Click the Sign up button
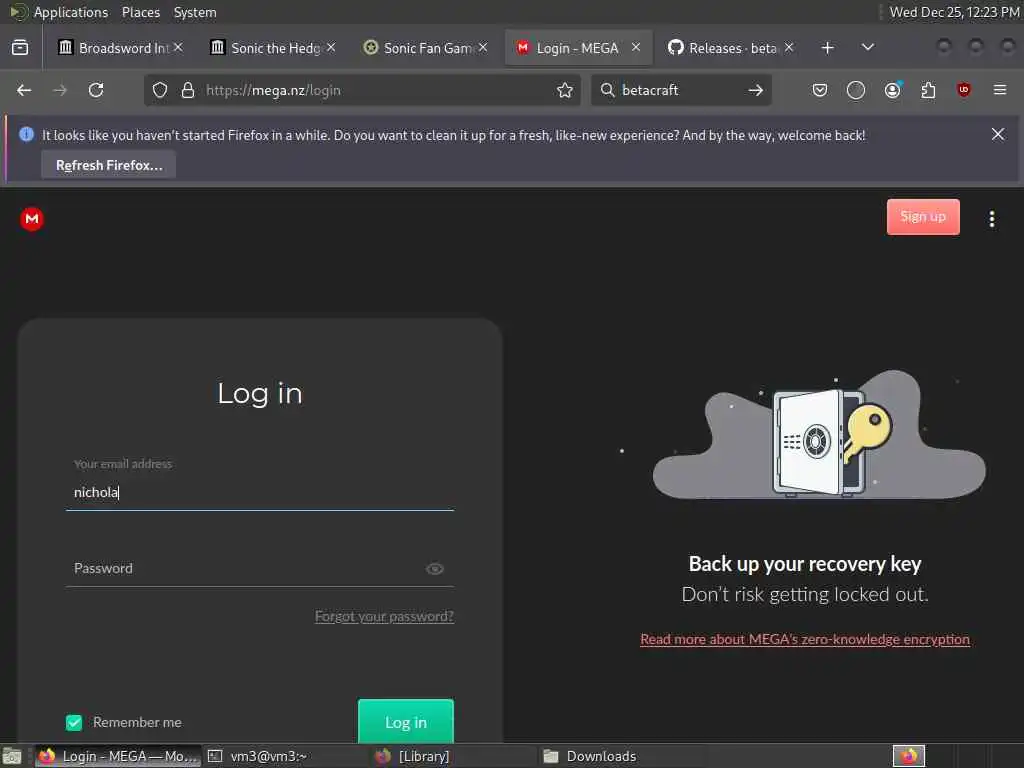 point(923,217)
